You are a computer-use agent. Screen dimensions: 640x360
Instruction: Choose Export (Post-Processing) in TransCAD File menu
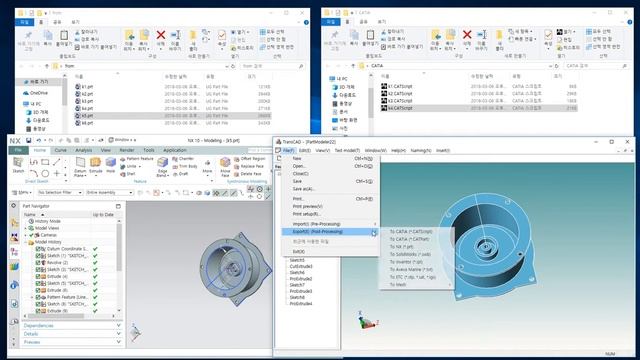tap(330, 231)
